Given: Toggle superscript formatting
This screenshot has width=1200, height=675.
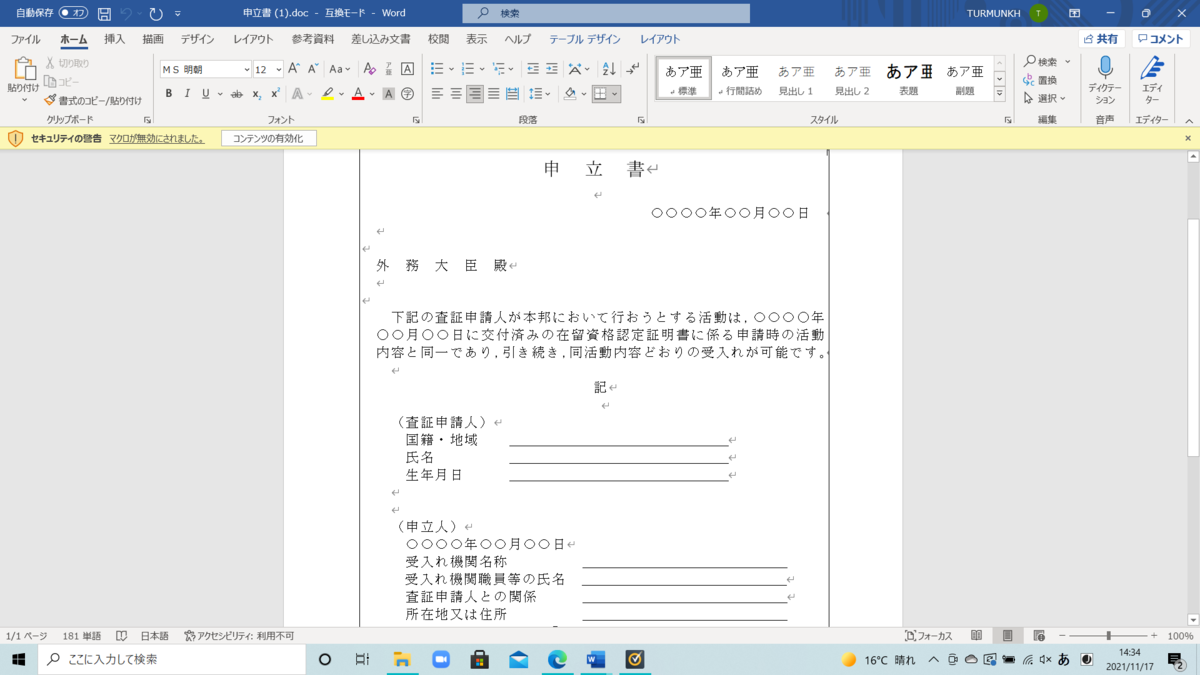Looking at the screenshot, I should tap(275, 94).
